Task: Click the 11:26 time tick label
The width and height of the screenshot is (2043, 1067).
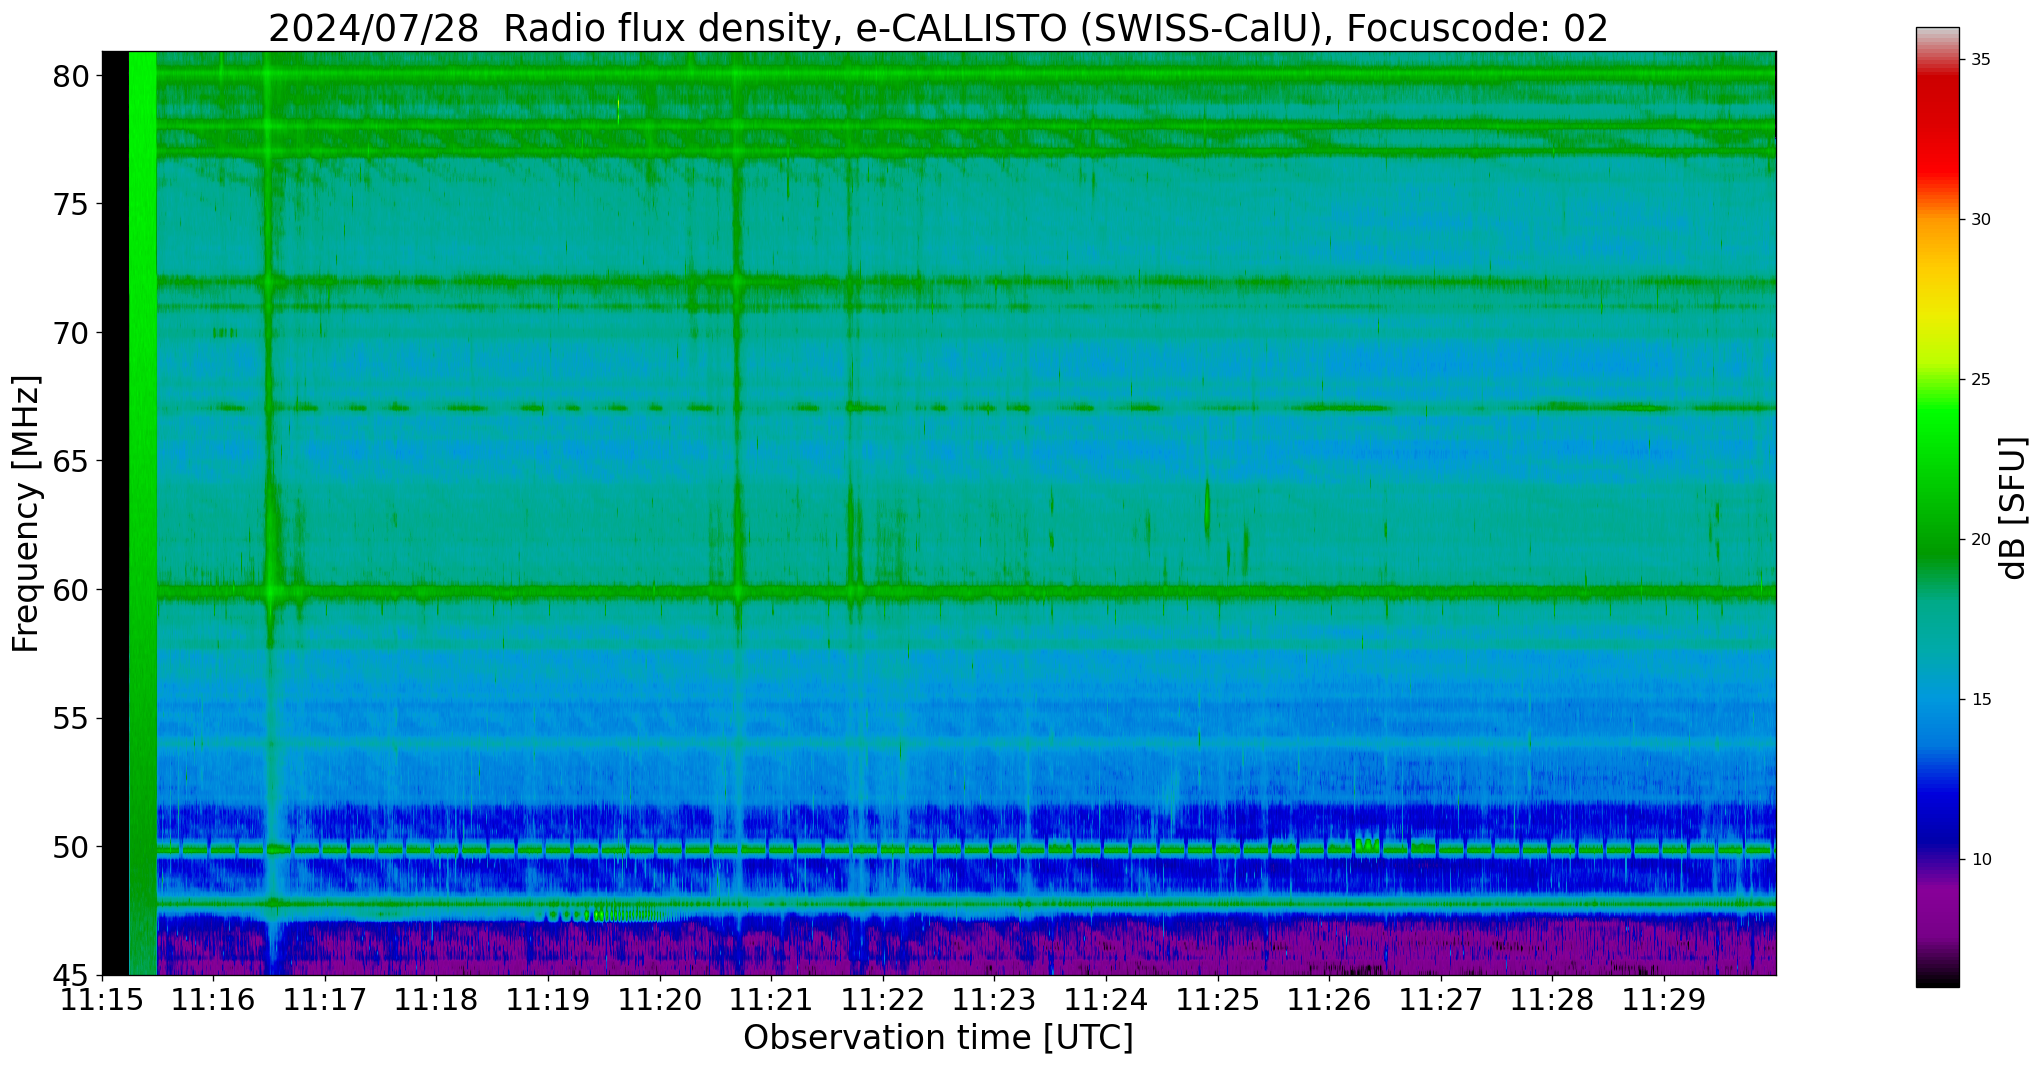Action: 1329,1001
